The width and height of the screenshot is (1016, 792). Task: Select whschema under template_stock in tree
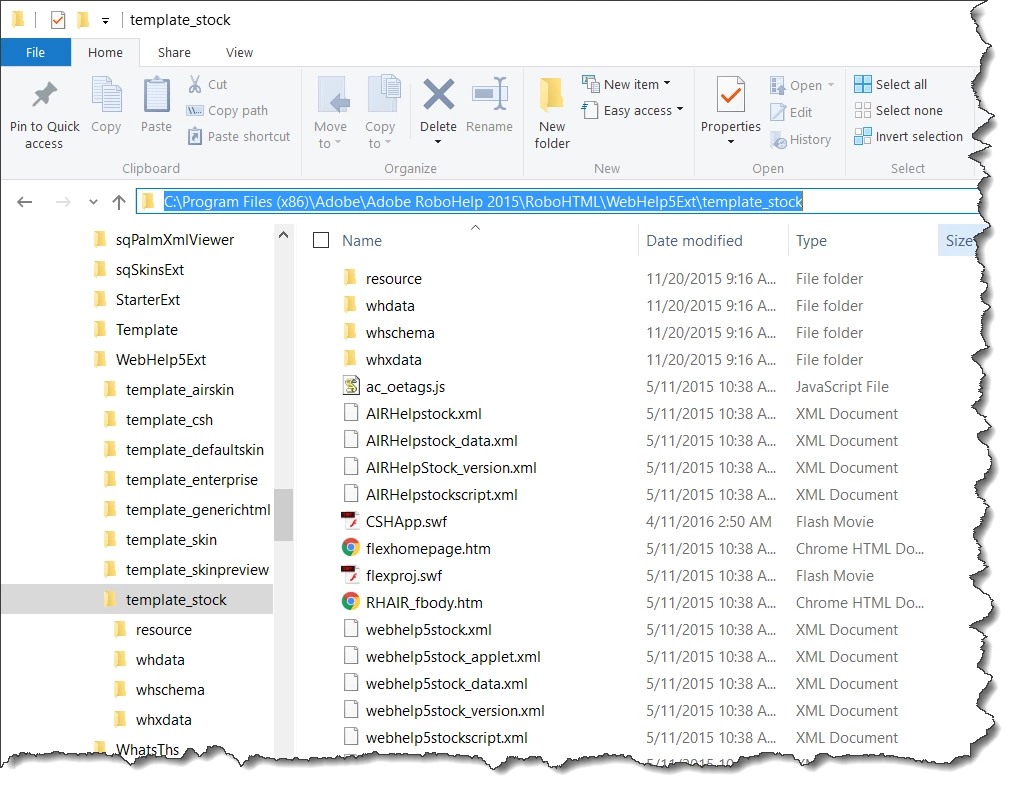[x=170, y=690]
